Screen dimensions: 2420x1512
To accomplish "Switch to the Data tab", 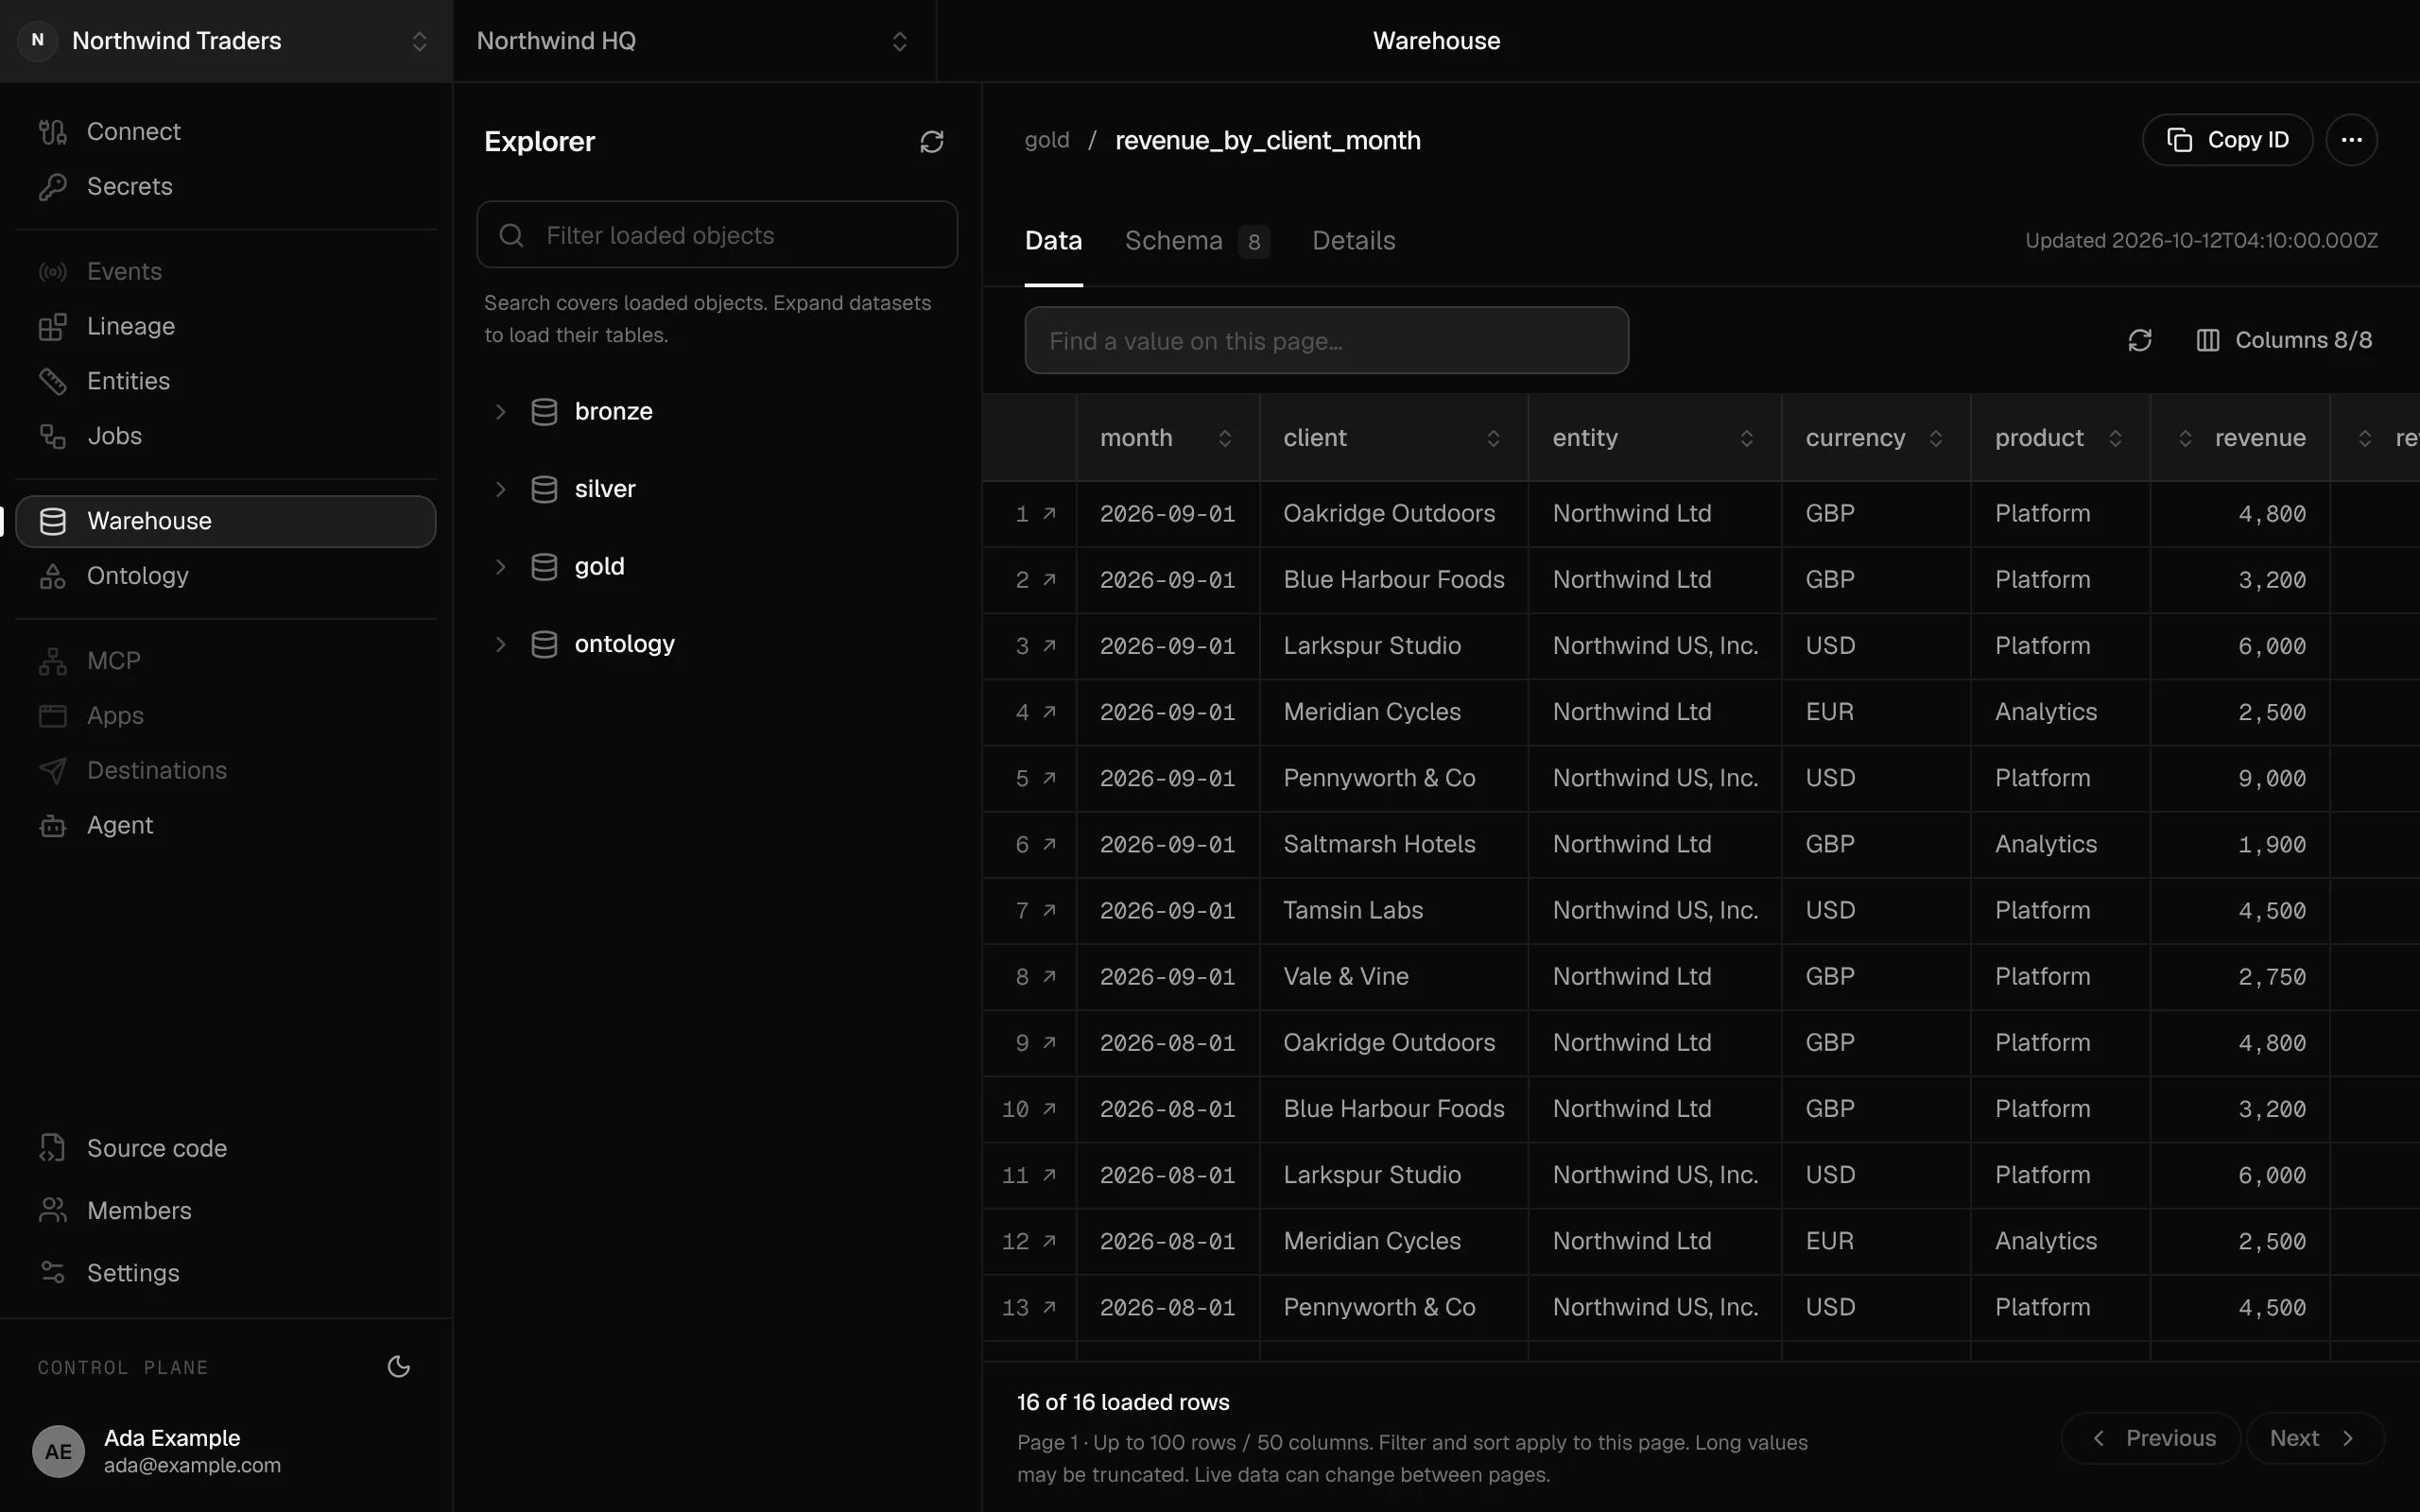I will pyautogui.click(x=1053, y=241).
